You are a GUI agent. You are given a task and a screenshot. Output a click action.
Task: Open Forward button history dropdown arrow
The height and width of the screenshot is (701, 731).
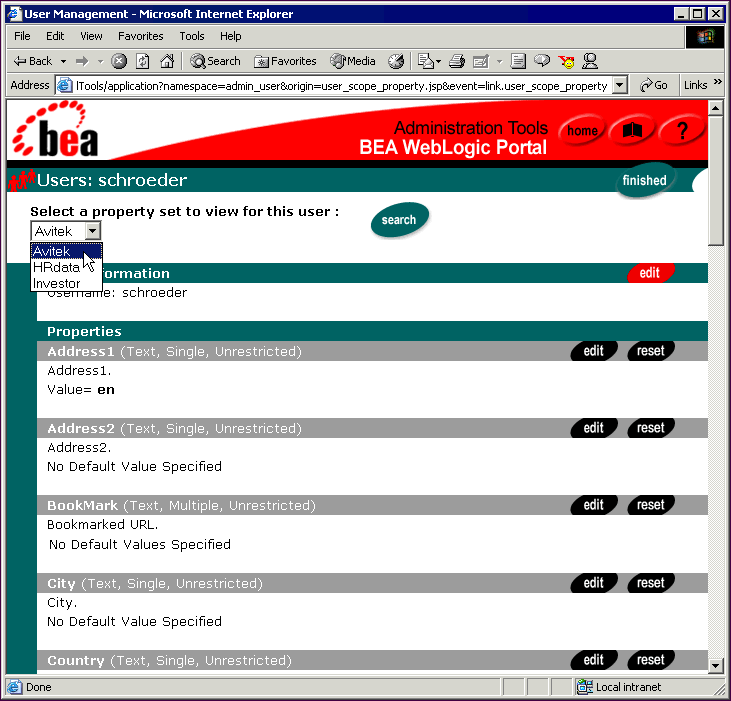pos(100,61)
